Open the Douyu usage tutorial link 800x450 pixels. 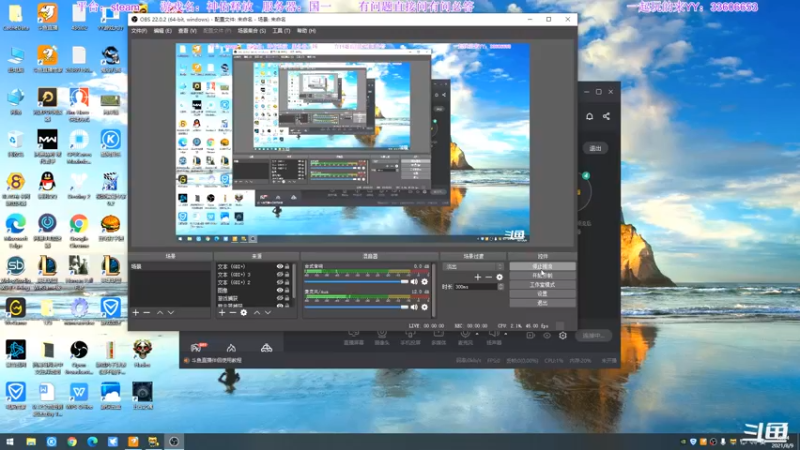pos(216,360)
